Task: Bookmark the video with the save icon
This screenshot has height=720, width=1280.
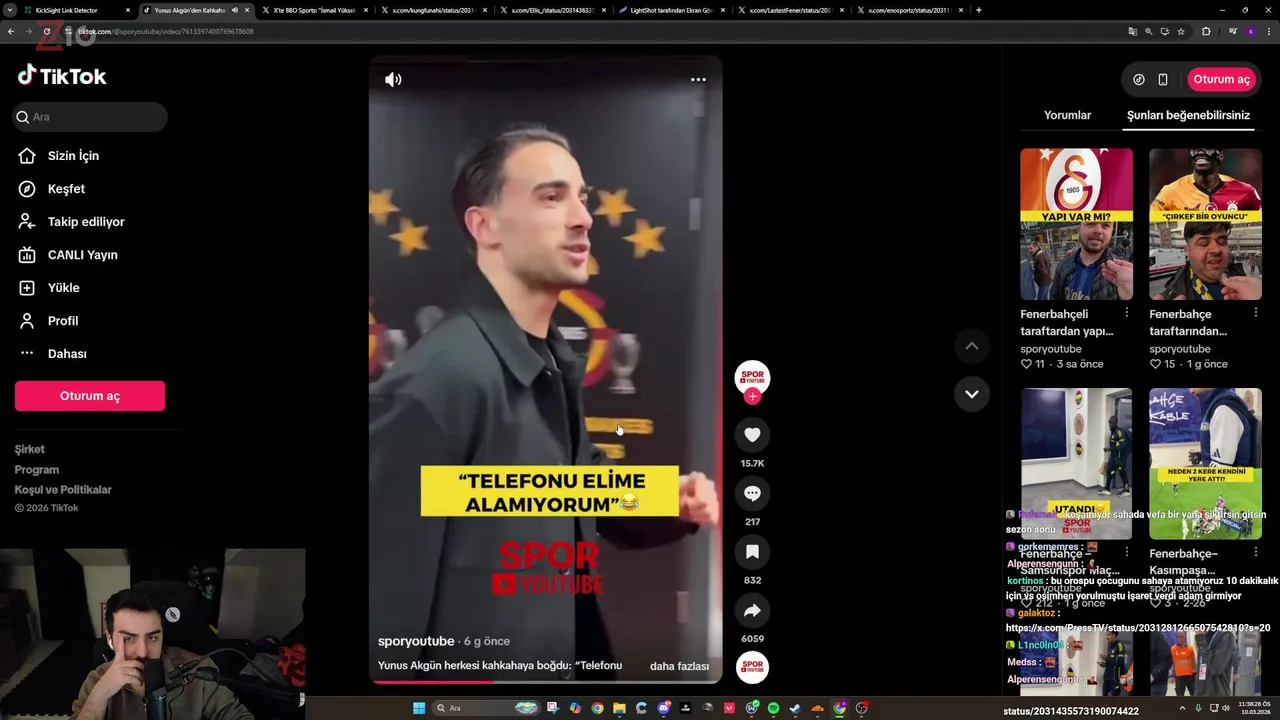Action: tap(752, 551)
